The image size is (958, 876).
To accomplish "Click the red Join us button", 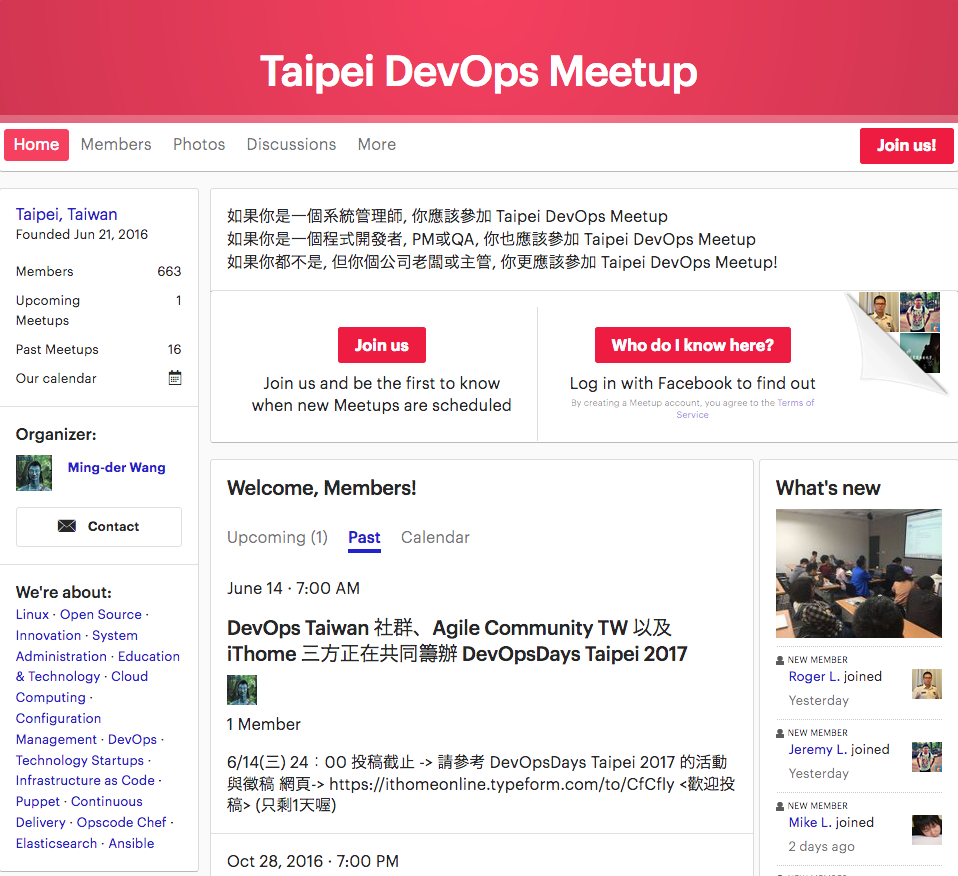I will coord(382,345).
